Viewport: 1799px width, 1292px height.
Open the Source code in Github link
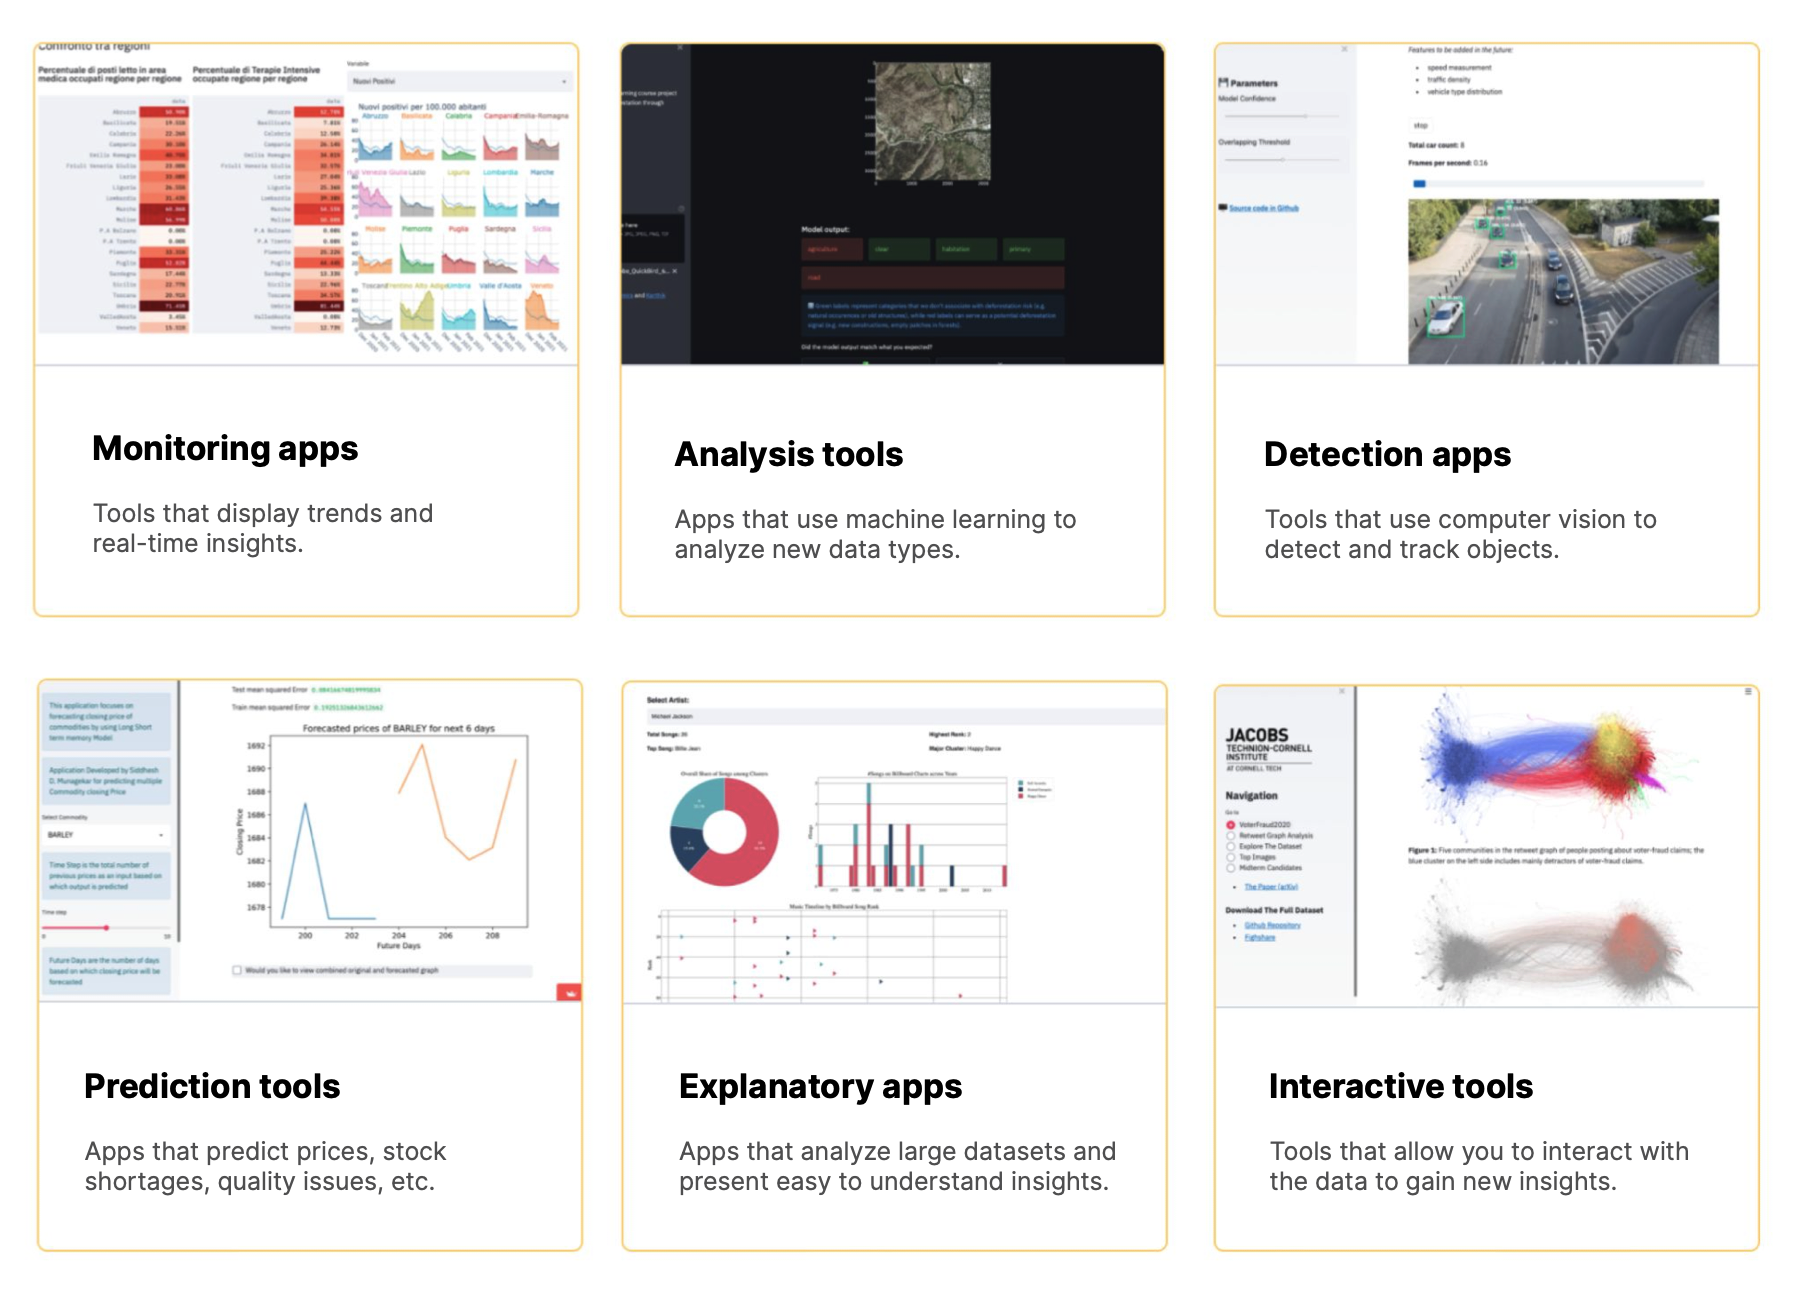[x=1263, y=208]
